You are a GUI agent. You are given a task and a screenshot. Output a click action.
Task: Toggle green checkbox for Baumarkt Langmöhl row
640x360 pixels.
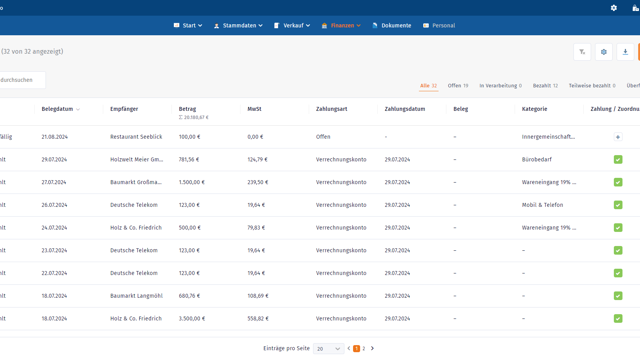tap(618, 296)
